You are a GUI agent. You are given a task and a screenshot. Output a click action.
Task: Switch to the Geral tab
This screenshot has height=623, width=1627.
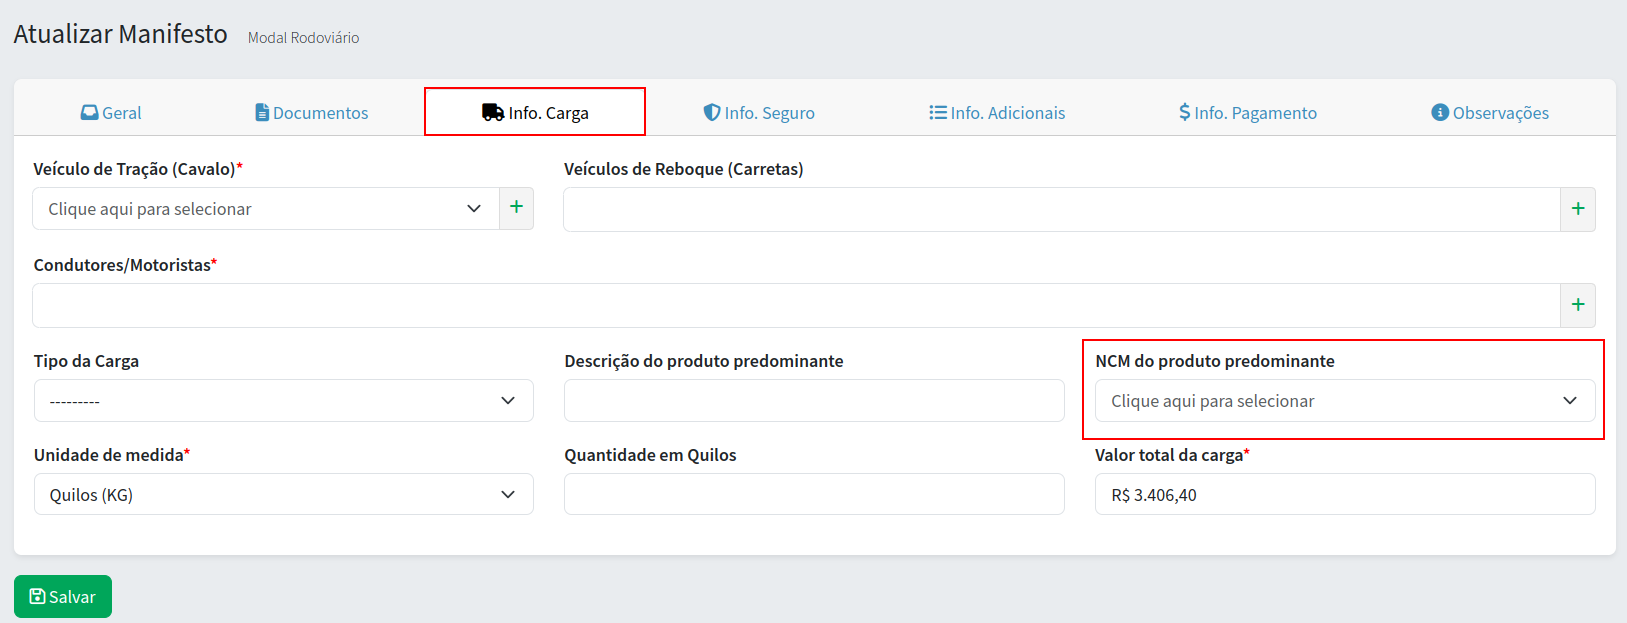111,113
